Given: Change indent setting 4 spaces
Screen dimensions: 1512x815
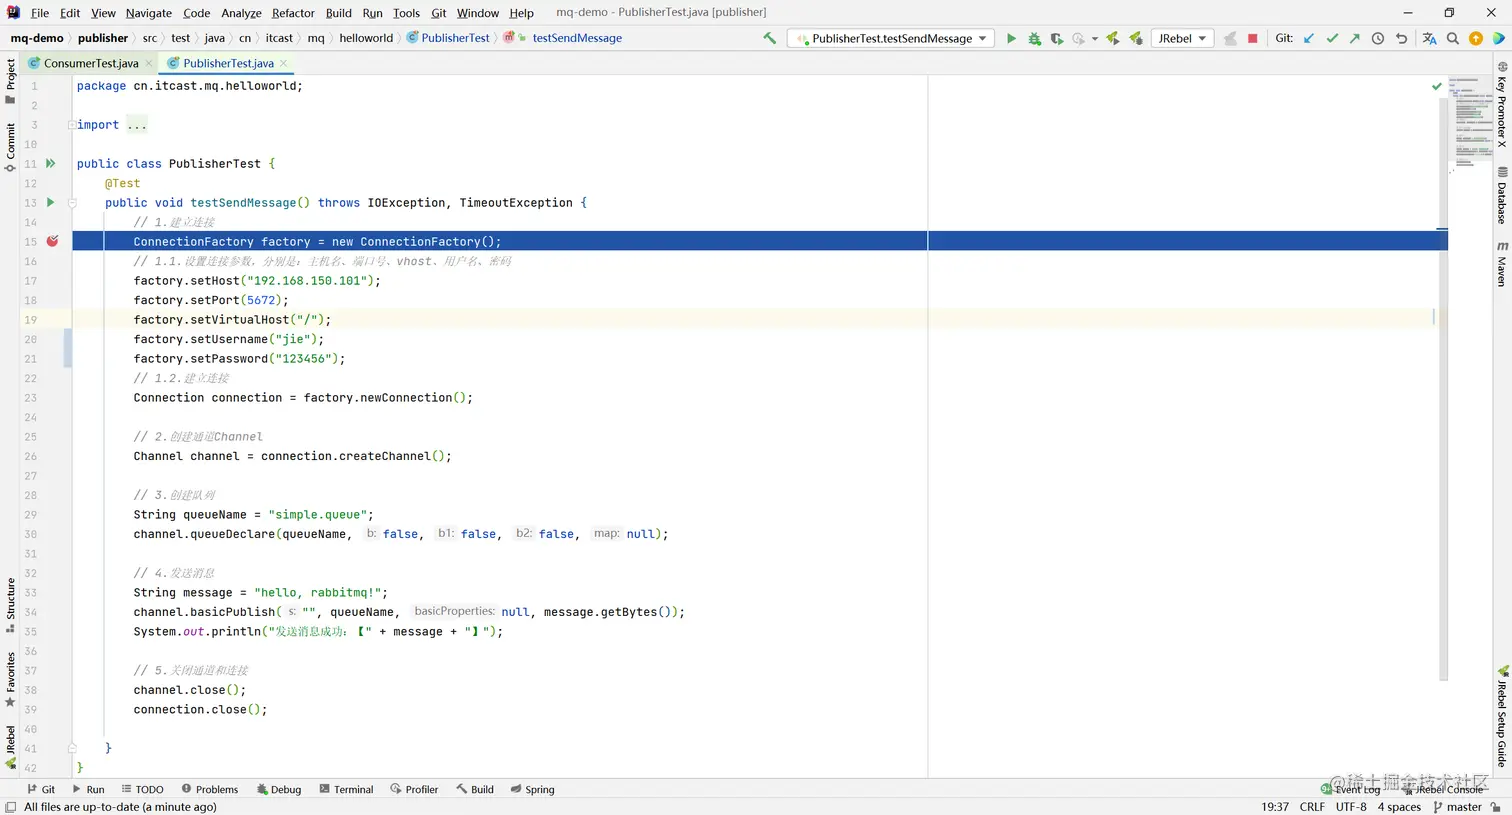Looking at the screenshot, I should click(1399, 807).
